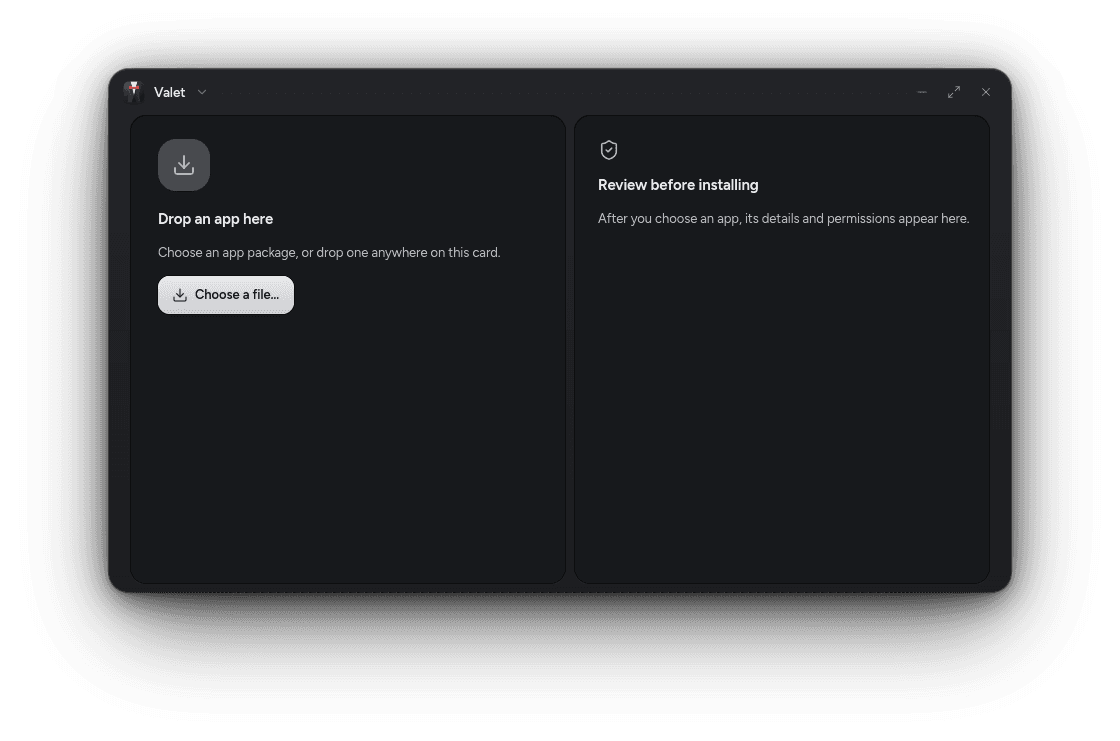Screen dimensions: 1120x741
Task: Click the text about details and permissions
Action: click(784, 219)
